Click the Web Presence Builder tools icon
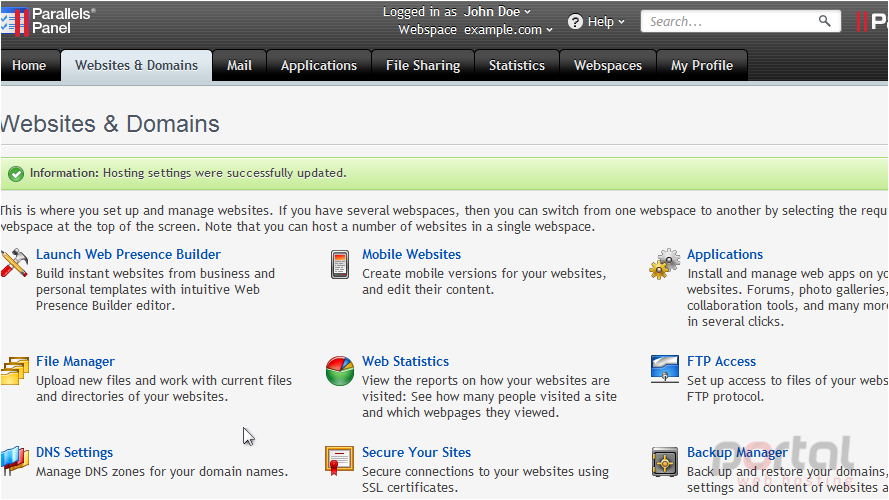This screenshot has width=889, height=500. pos(14,263)
